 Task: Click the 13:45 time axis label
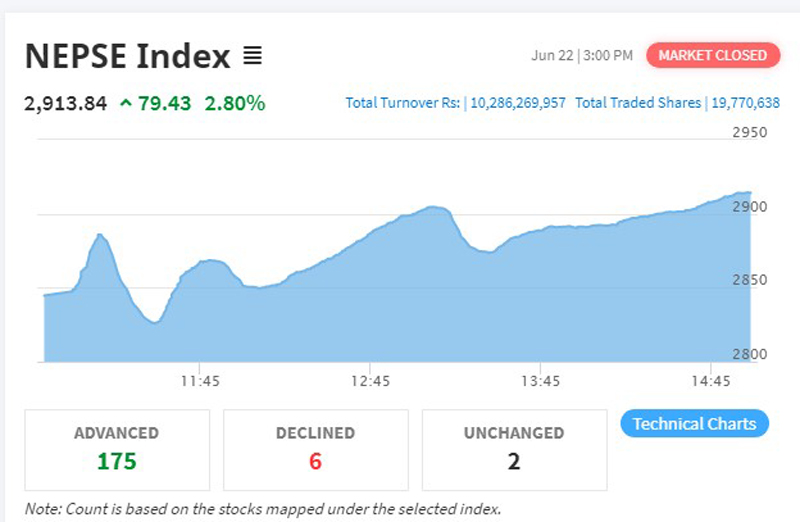pos(540,381)
